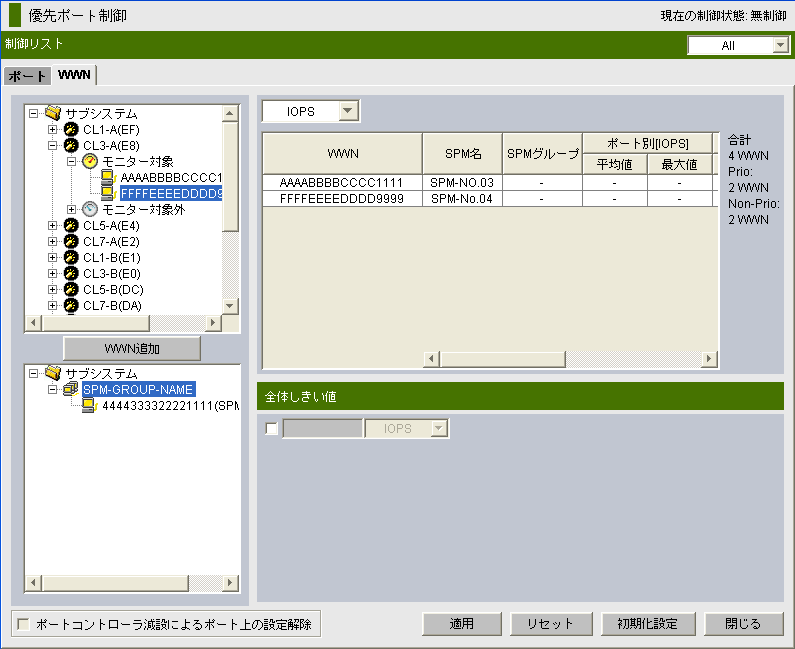Click the upper tree vertical scrollbar thumb
The image size is (795, 649).
pos(230,176)
